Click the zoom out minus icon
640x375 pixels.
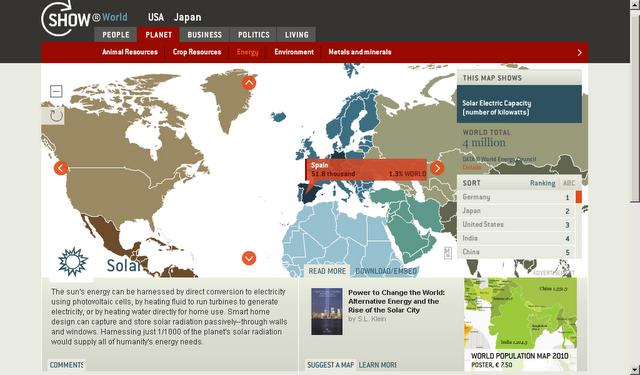(56, 91)
